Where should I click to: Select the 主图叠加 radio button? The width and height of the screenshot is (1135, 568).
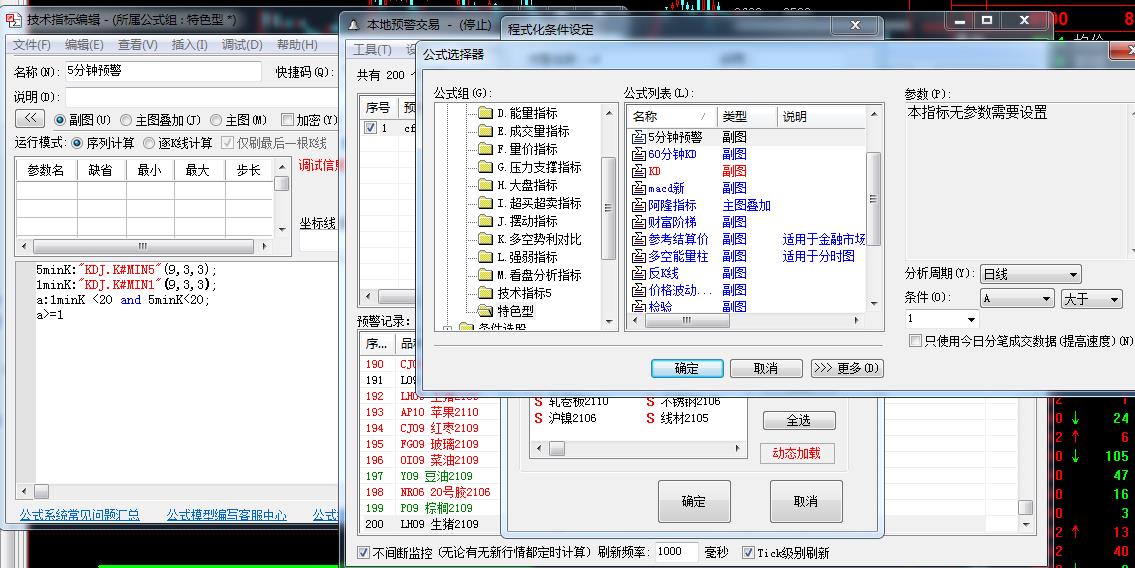pos(126,120)
